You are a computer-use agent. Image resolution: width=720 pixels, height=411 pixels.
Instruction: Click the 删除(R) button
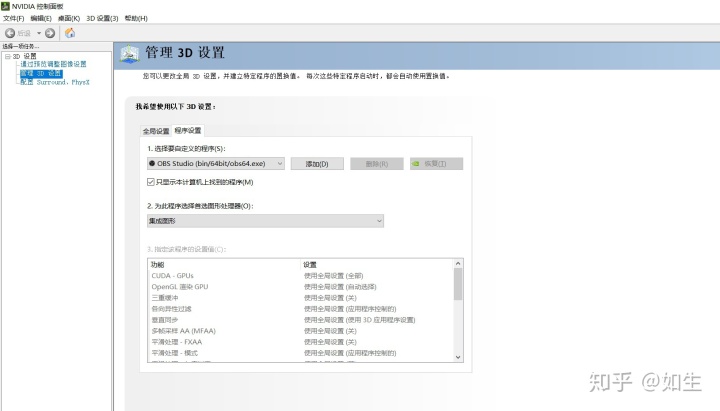377,164
